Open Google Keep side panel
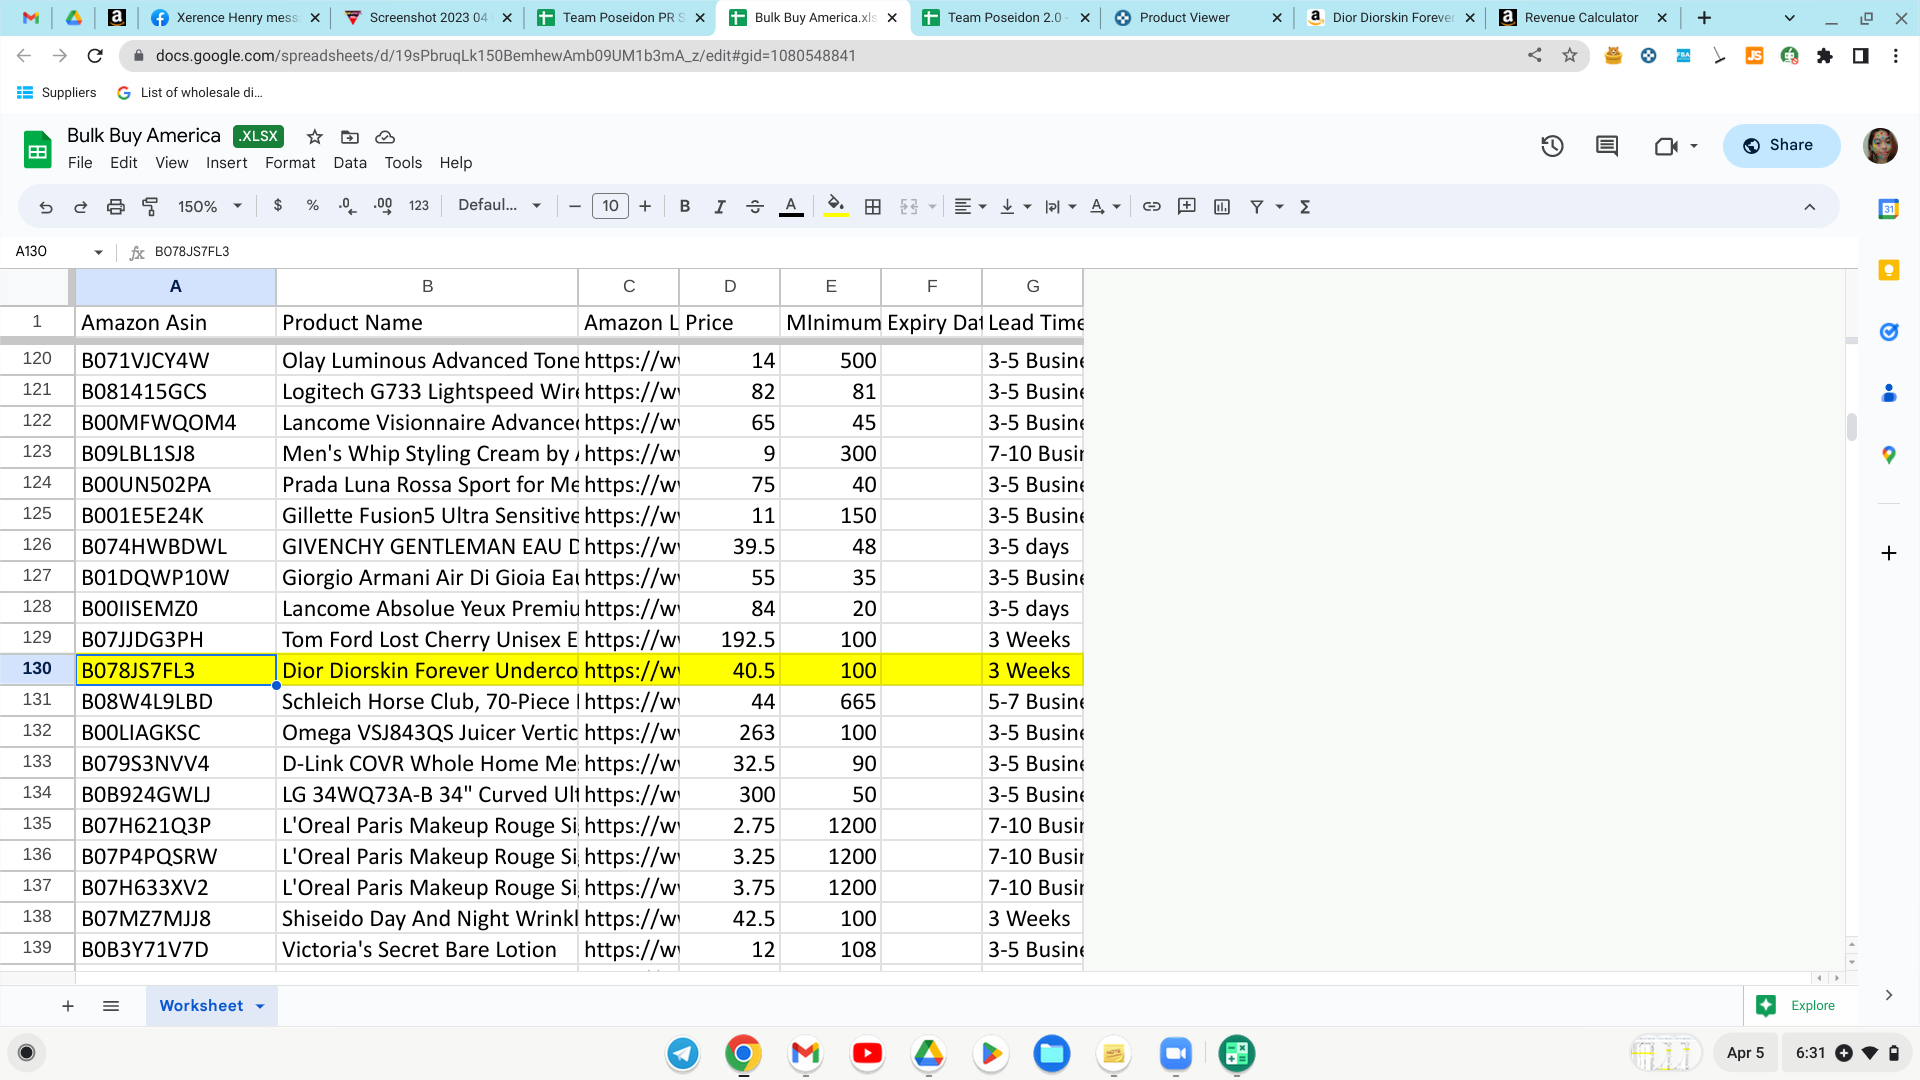The width and height of the screenshot is (1920, 1080). 1889,270
